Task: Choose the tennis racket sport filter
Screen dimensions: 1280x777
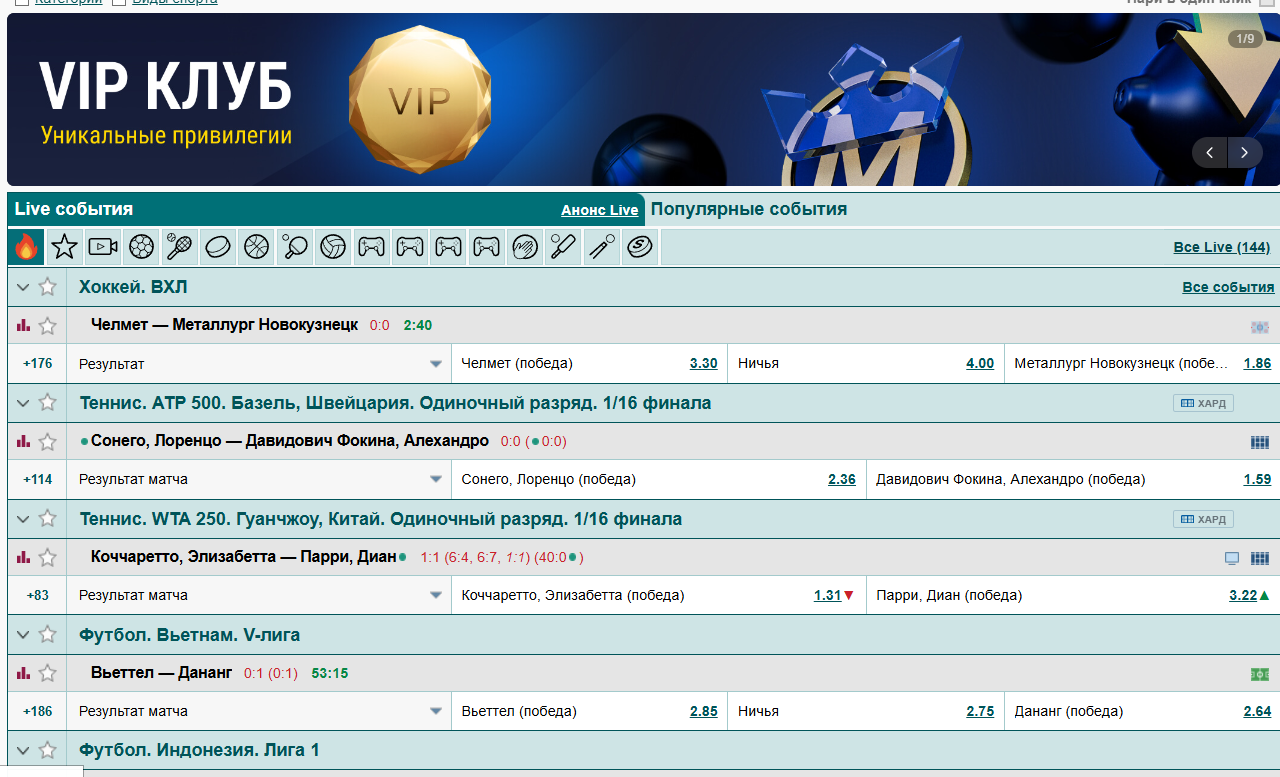Action: click(180, 246)
